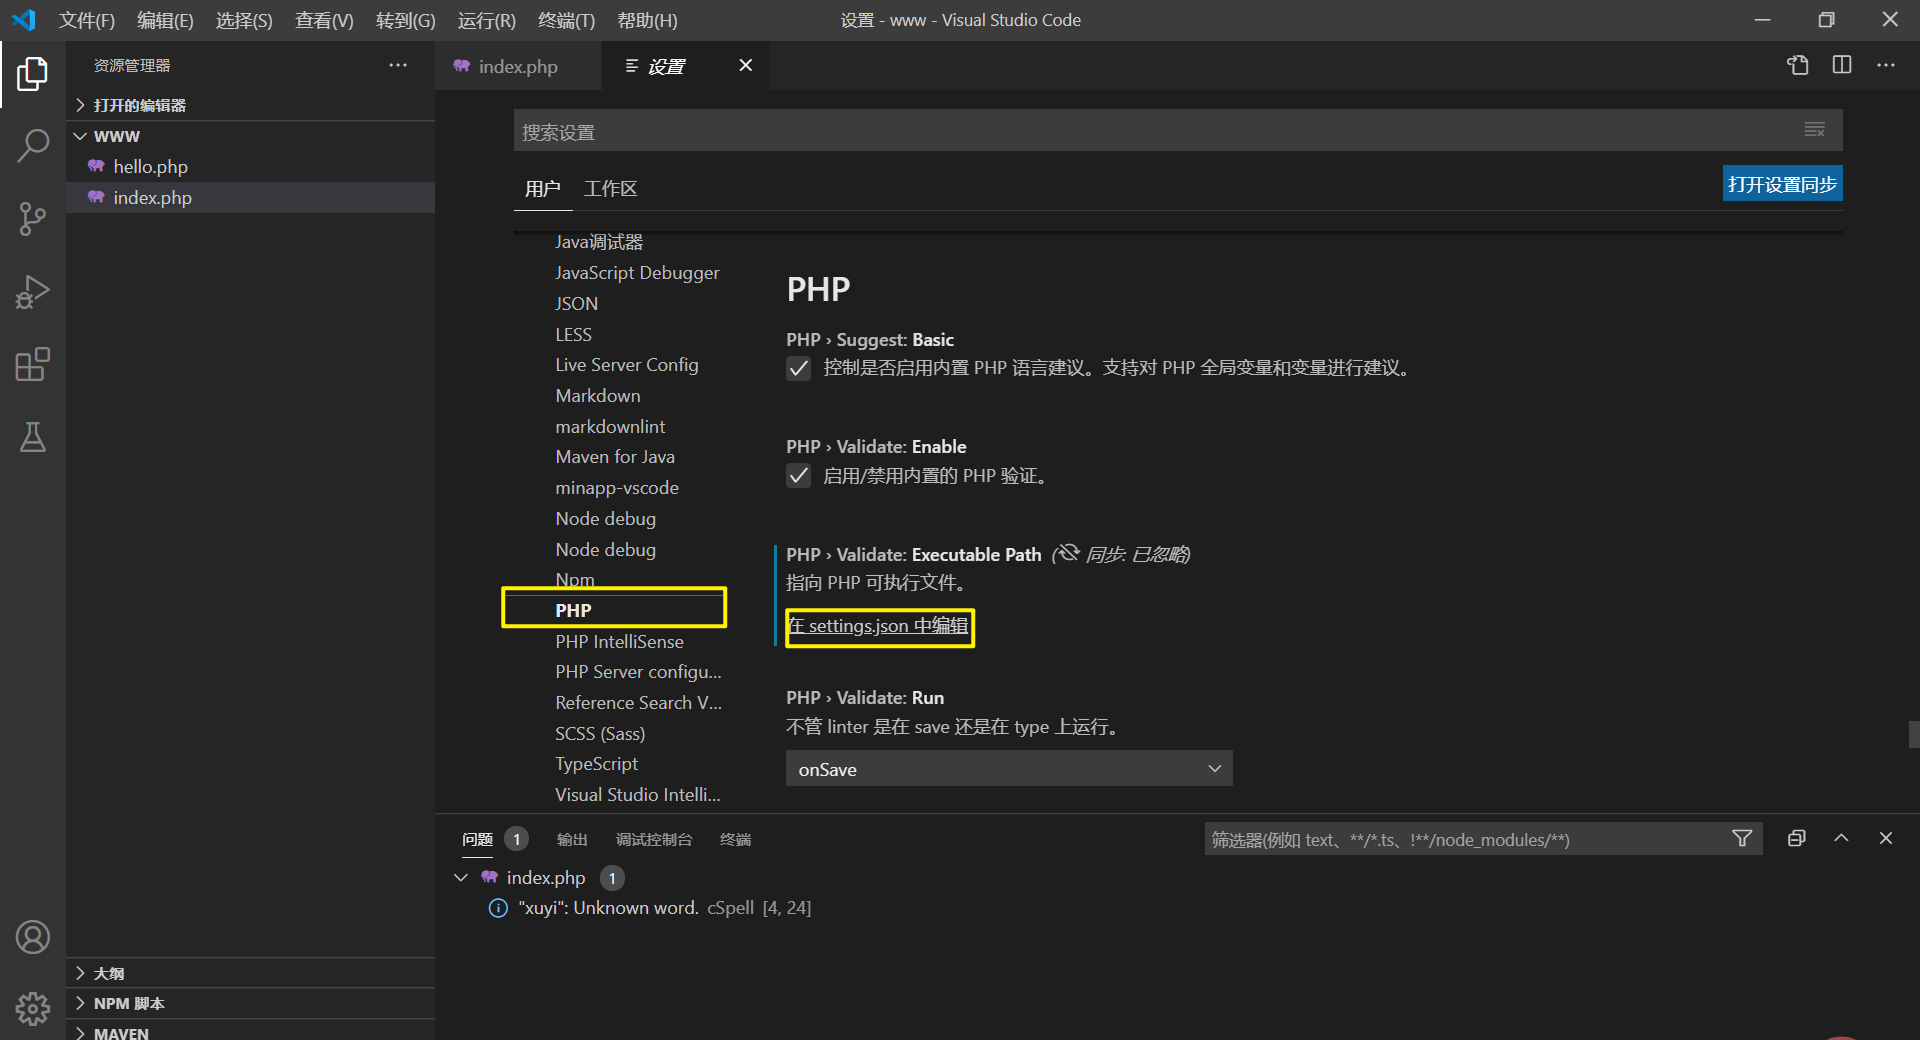
Task: Open the Extensions view
Action: [x=32, y=365]
